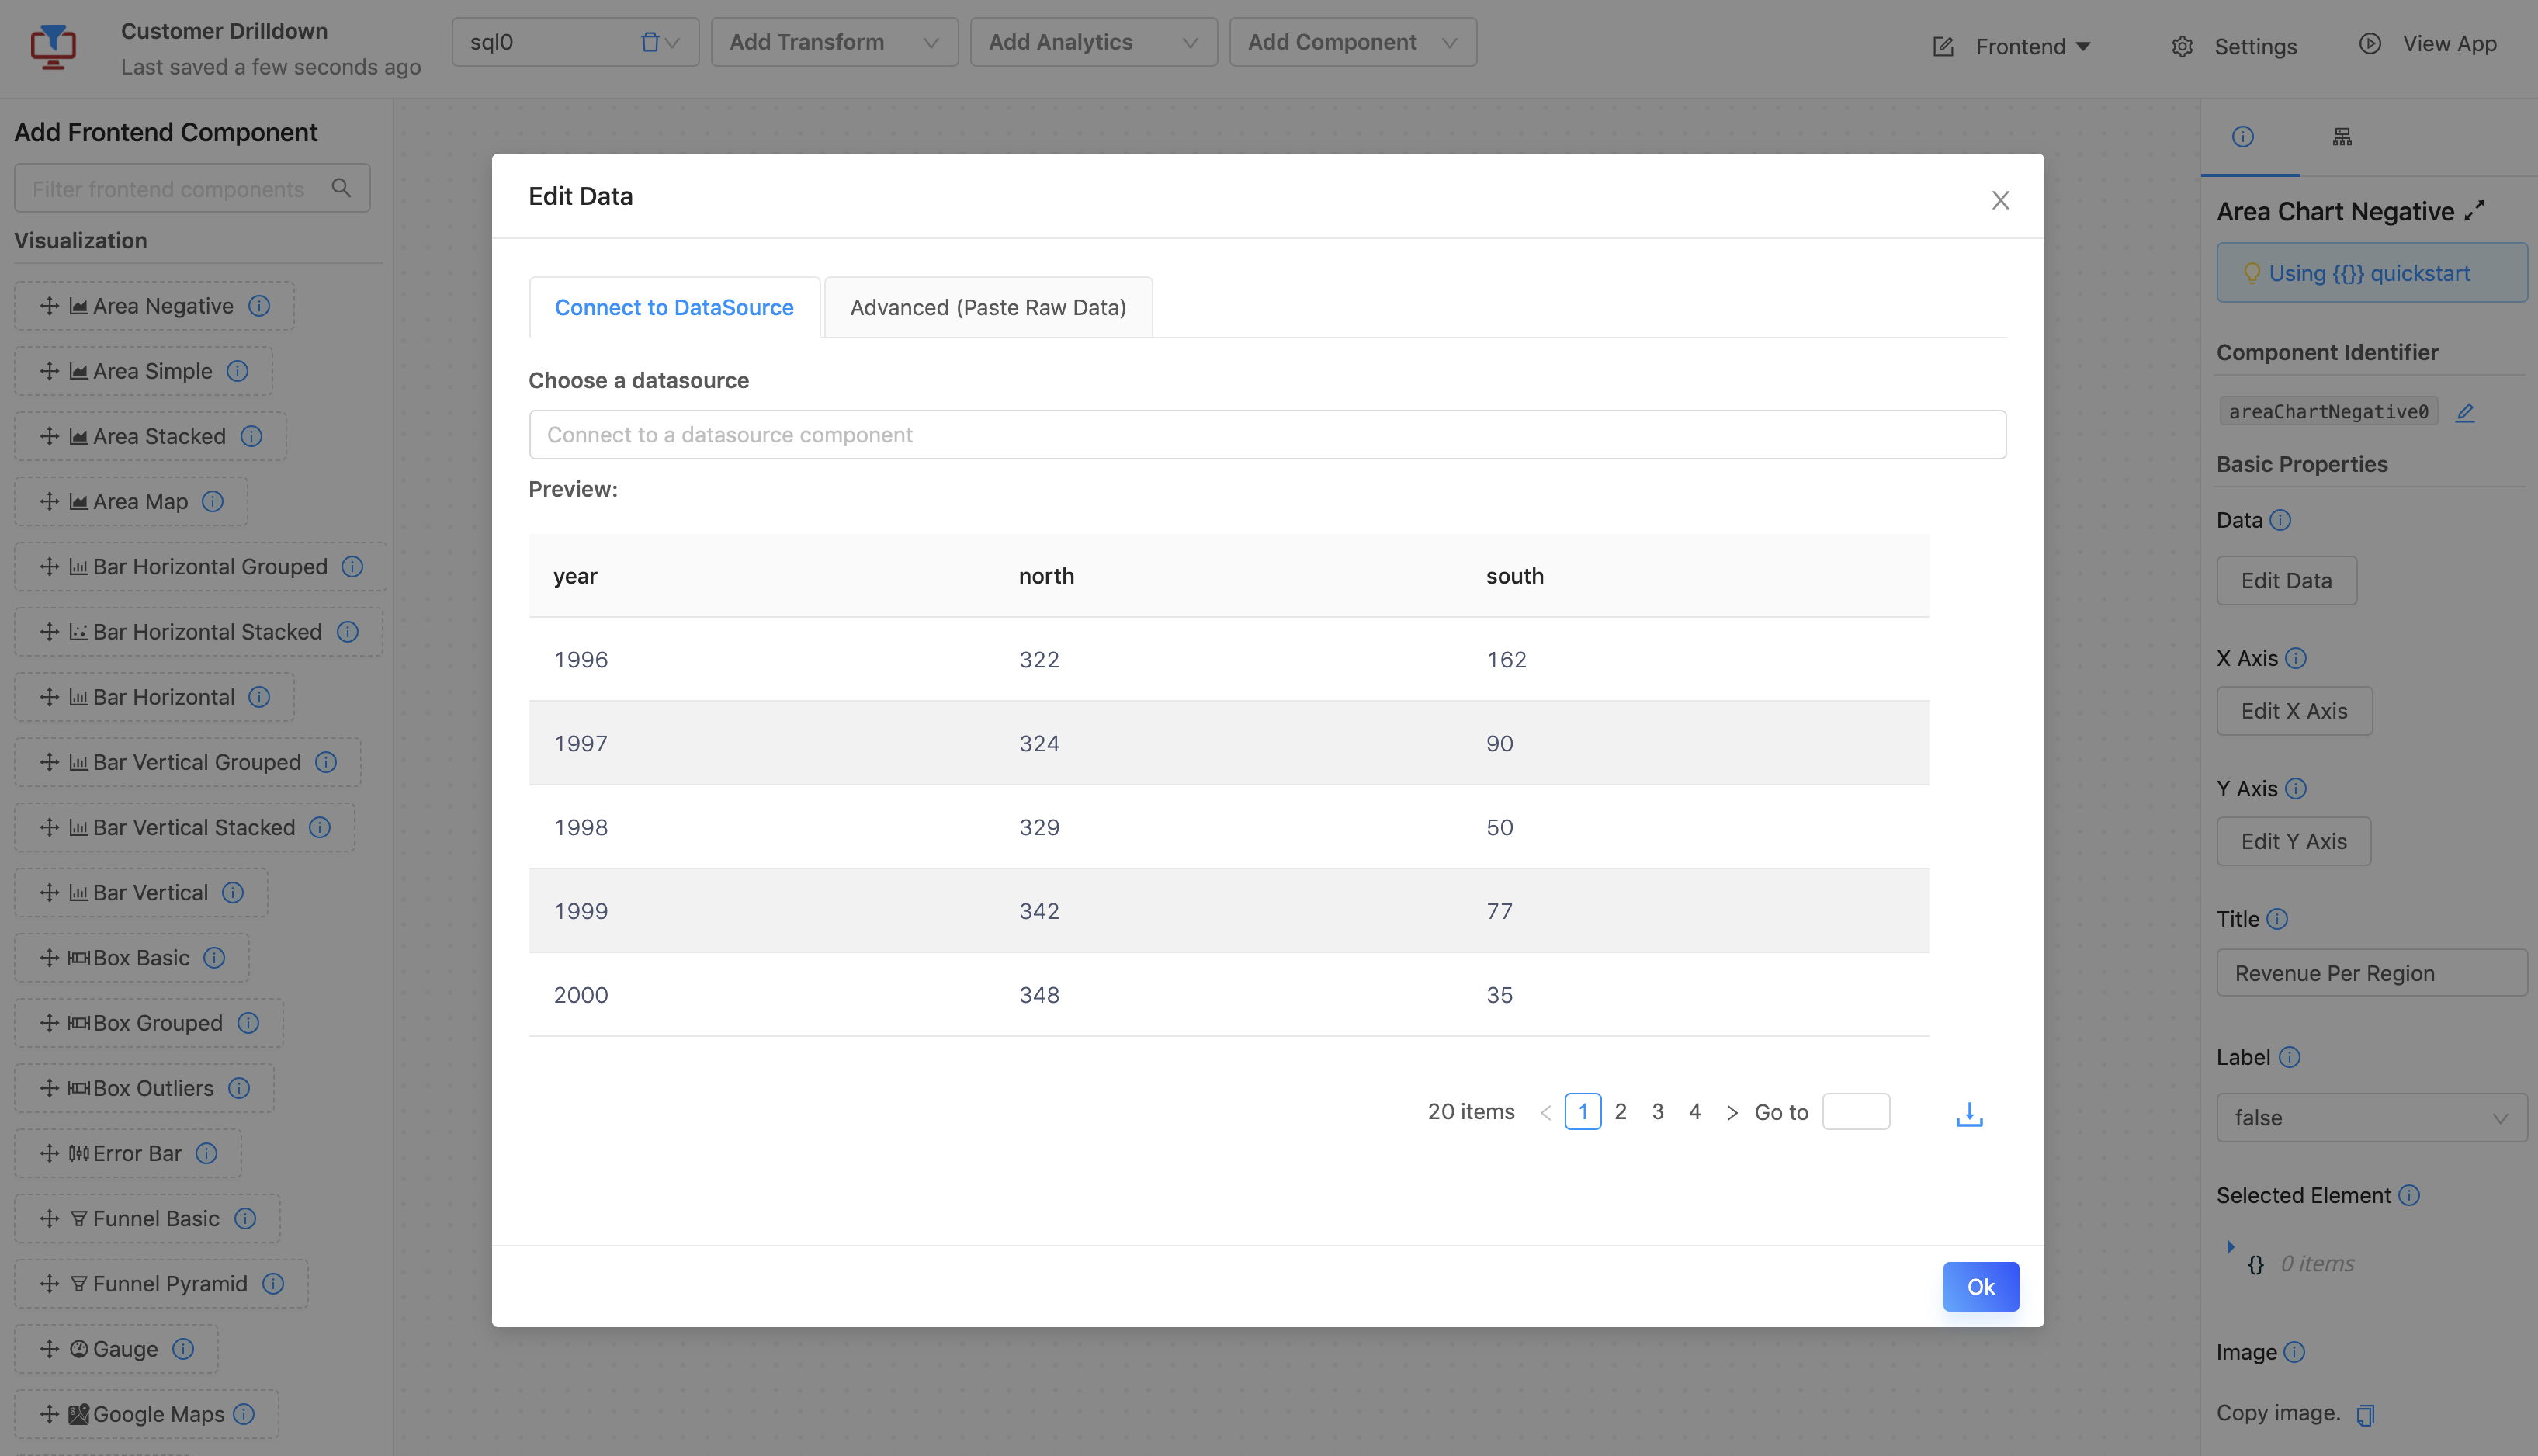Select the Box Outliers component
2538x1456 pixels.
(x=144, y=1088)
